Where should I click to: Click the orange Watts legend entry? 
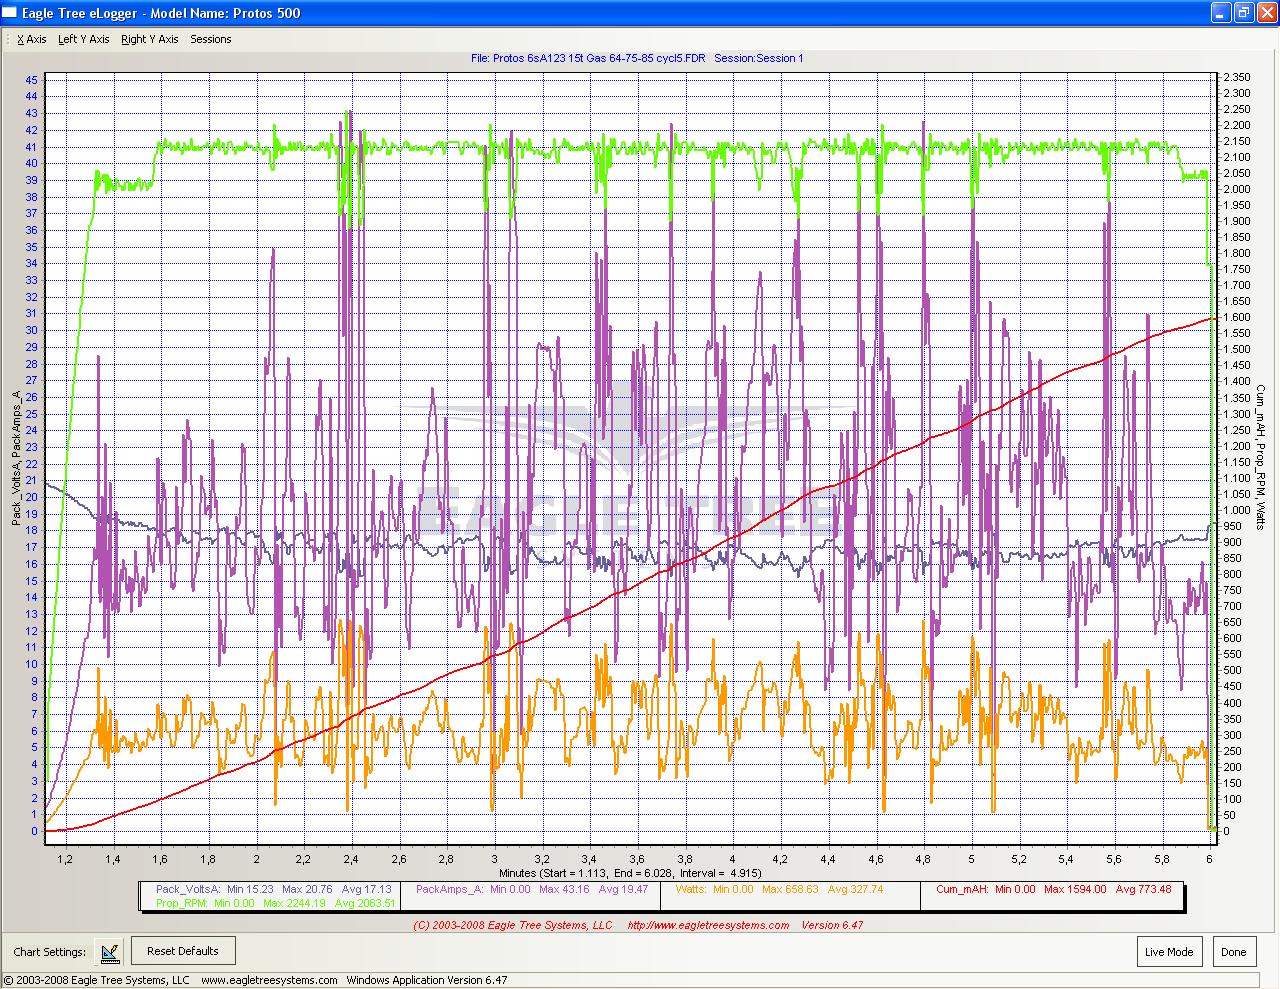pyautogui.click(x=690, y=889)
